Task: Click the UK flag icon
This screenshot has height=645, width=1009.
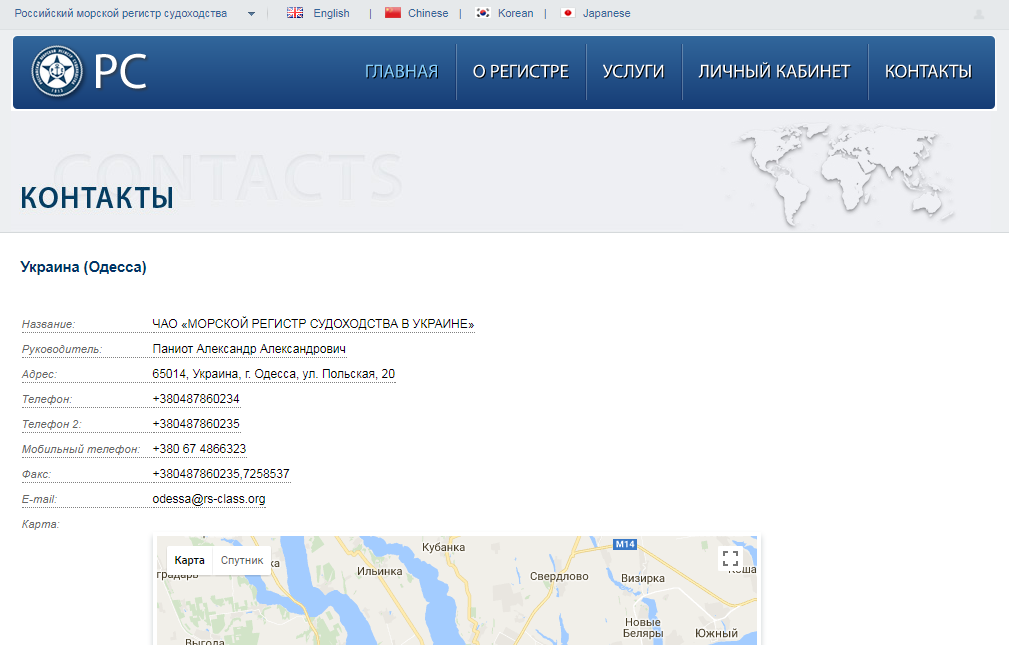Action: click(x=295, y=13)
